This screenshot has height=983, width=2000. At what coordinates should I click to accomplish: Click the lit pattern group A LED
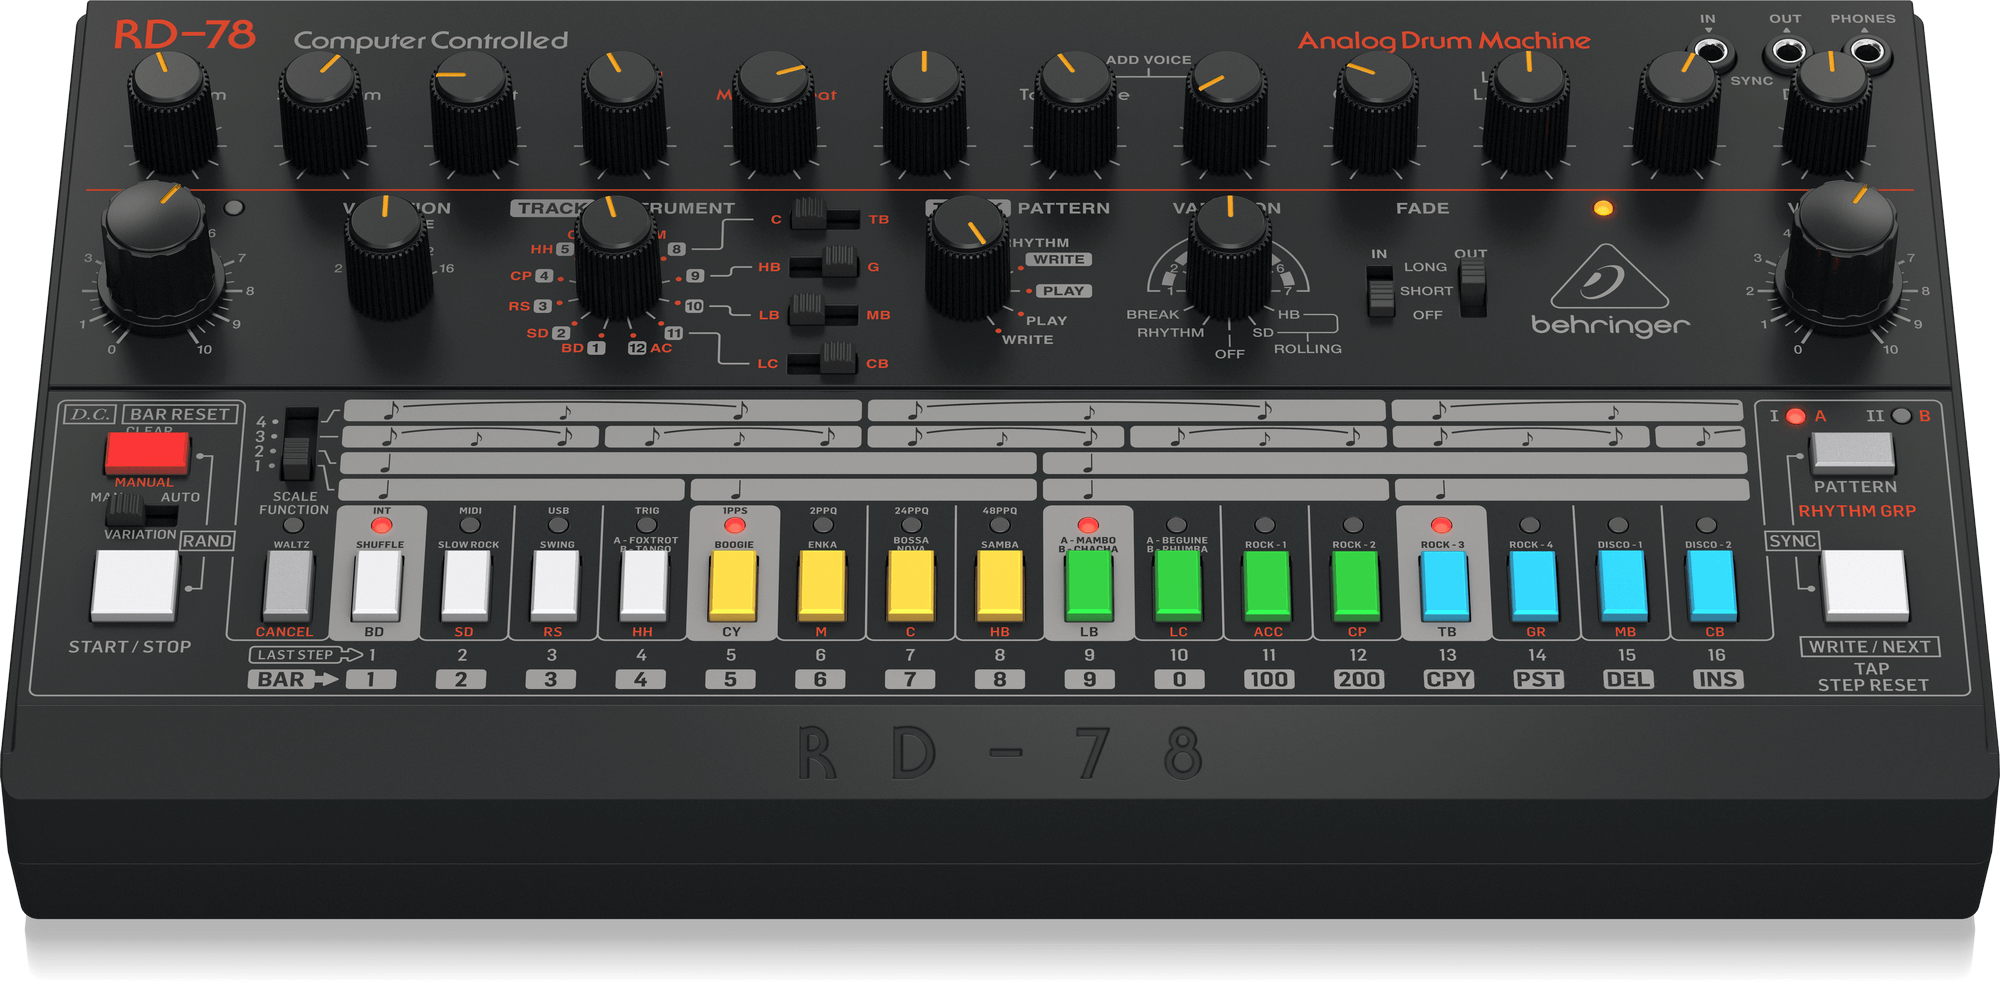coord(1796,416)
